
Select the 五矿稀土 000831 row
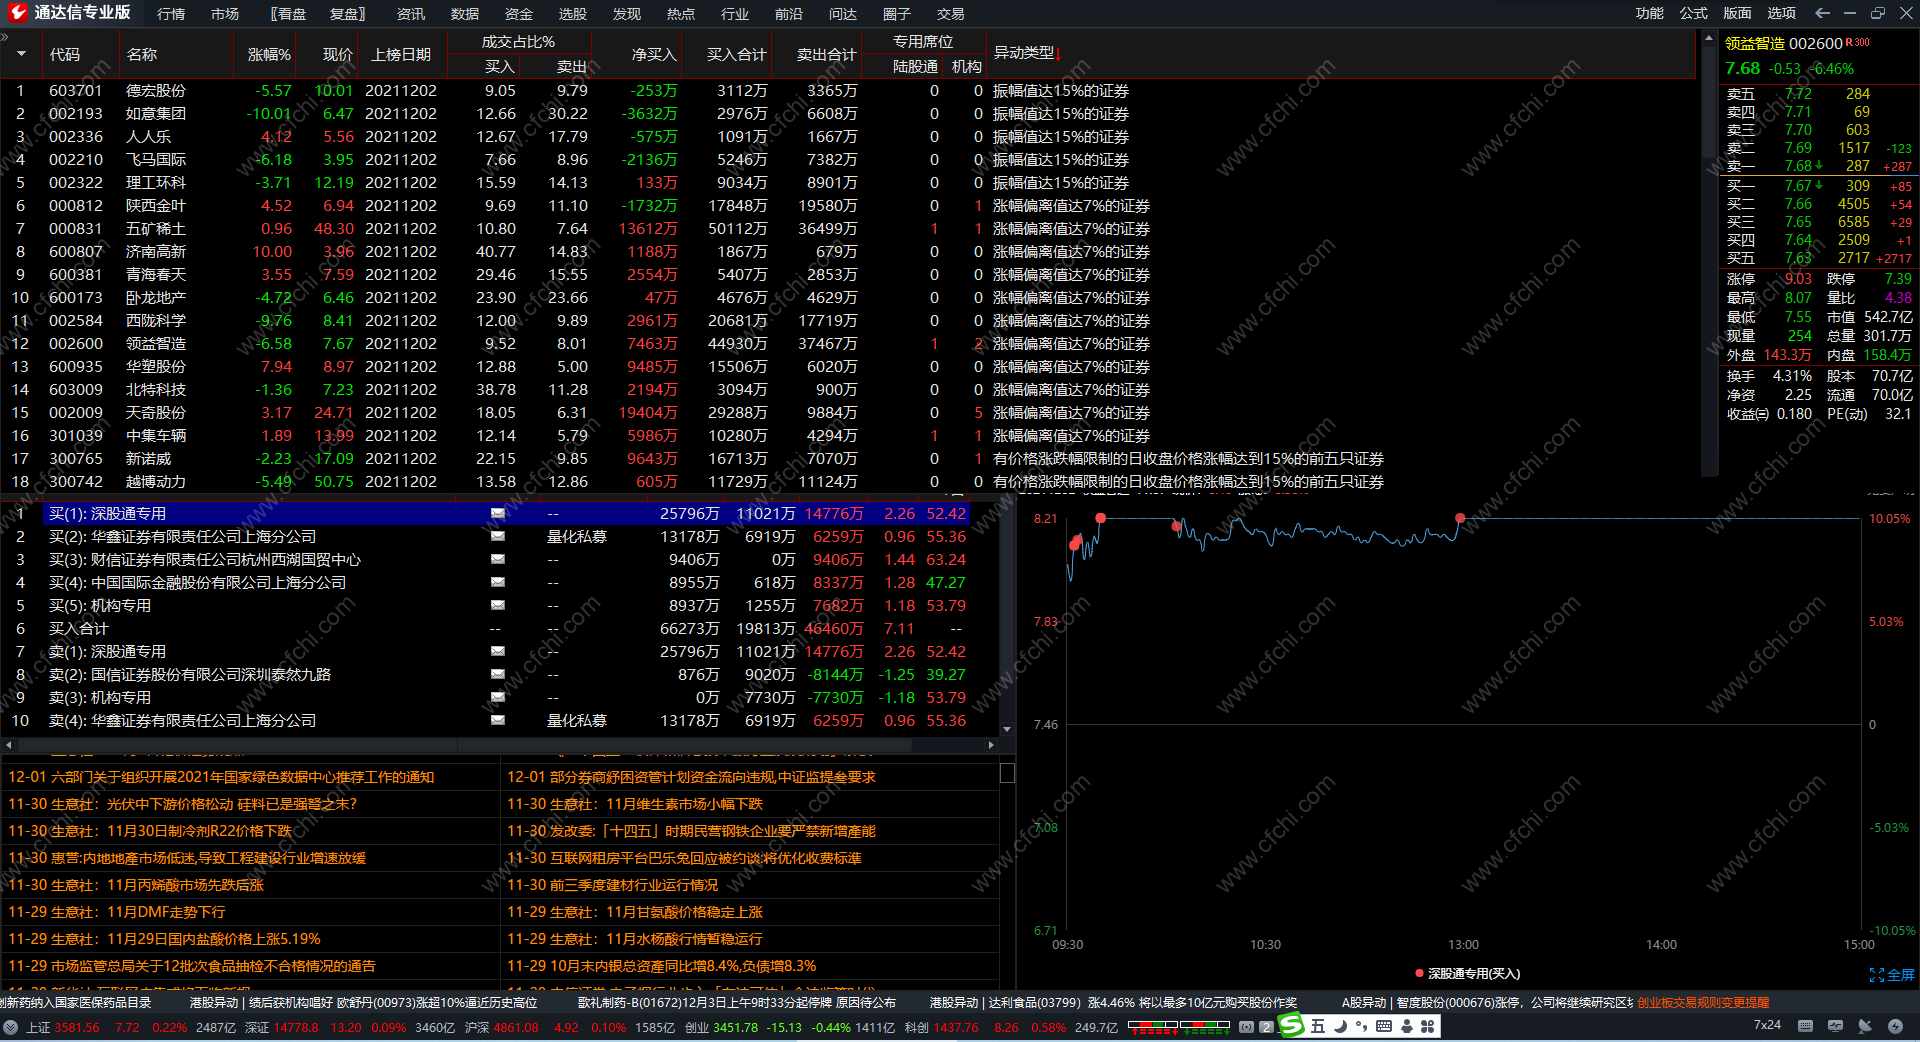coord(848,228)
